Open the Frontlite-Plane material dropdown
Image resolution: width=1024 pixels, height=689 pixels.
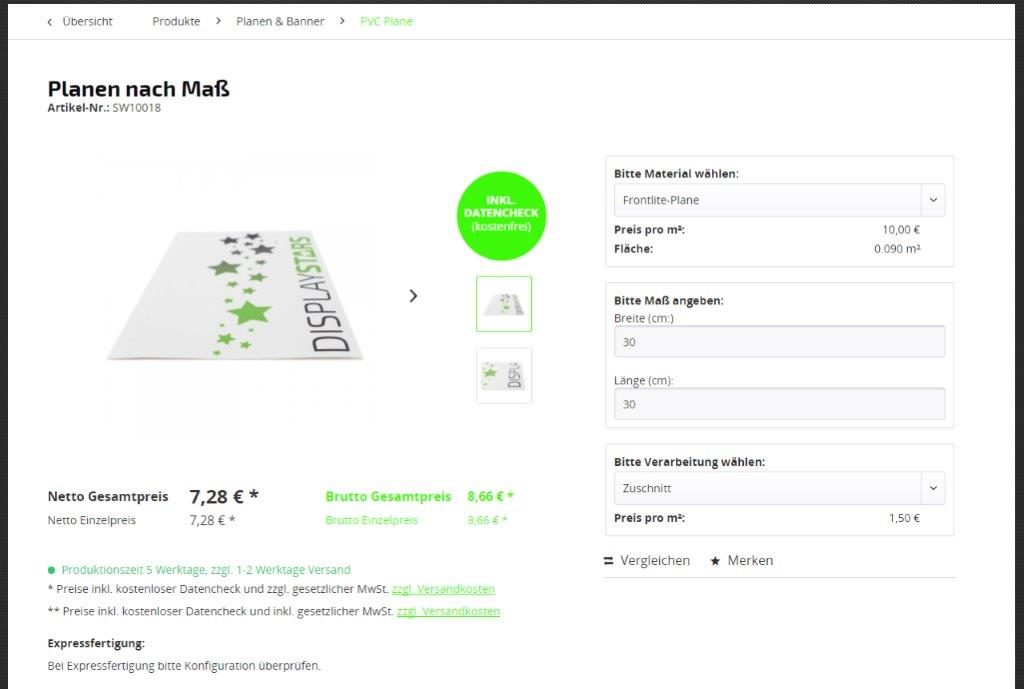point(779,200)
